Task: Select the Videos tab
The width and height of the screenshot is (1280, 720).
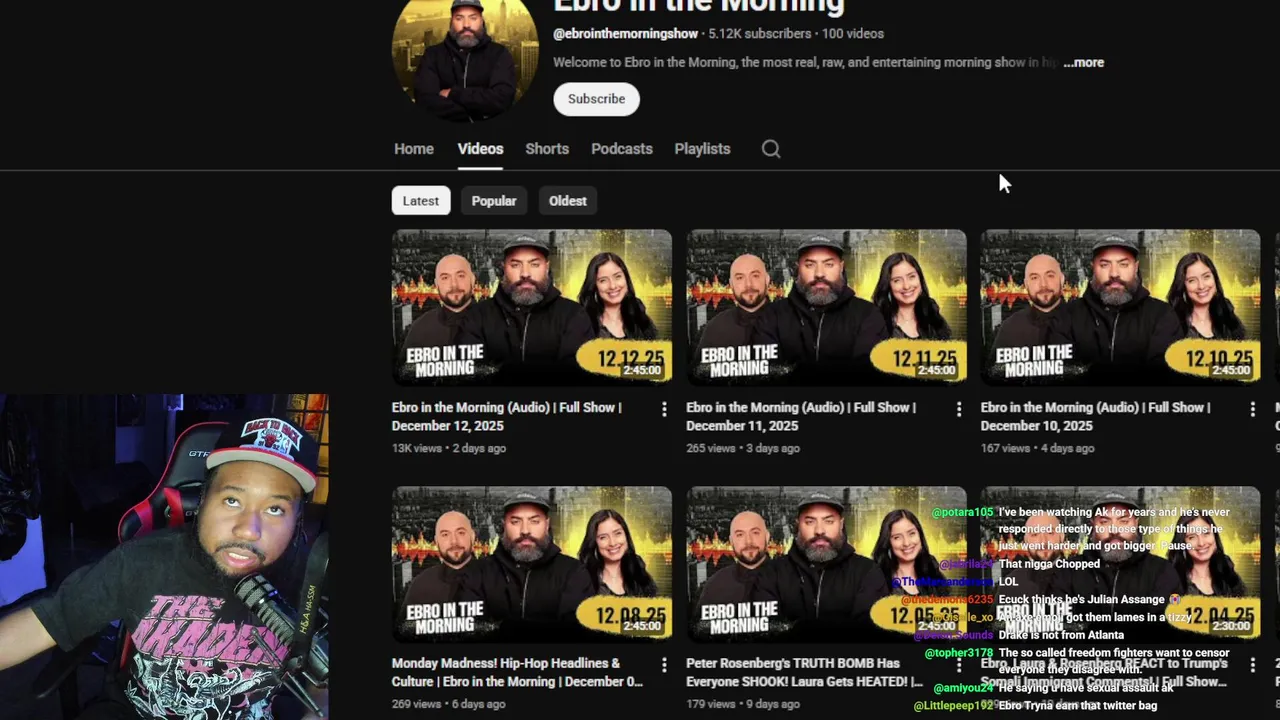Action: click(480, 149)
